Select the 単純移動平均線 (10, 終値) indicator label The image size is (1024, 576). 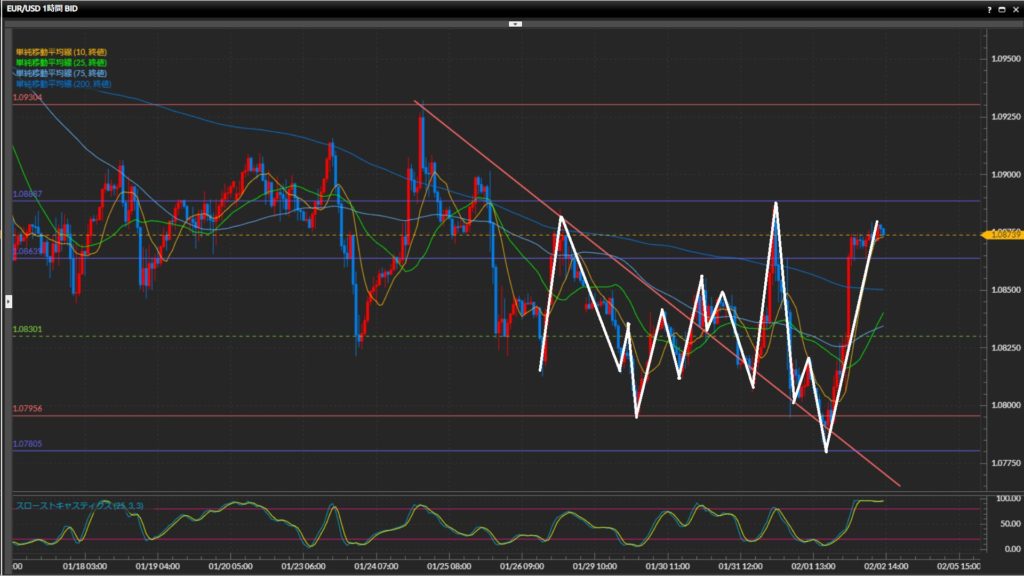[x=61, y=51]
